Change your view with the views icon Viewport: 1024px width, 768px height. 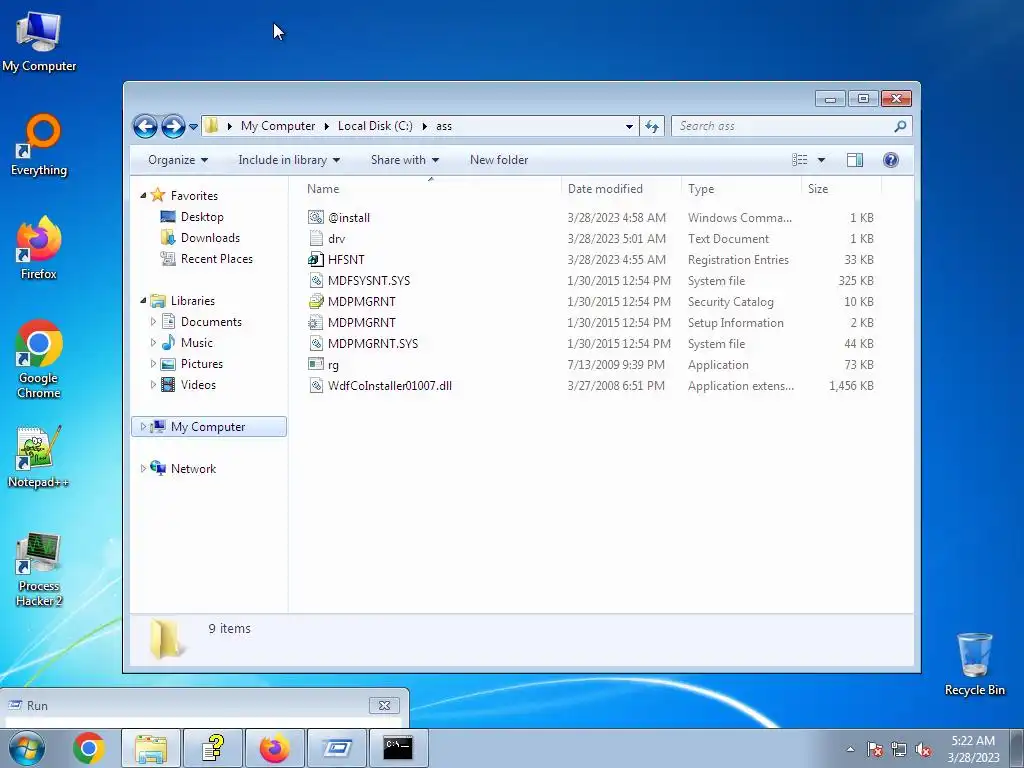tap(800, 160)
